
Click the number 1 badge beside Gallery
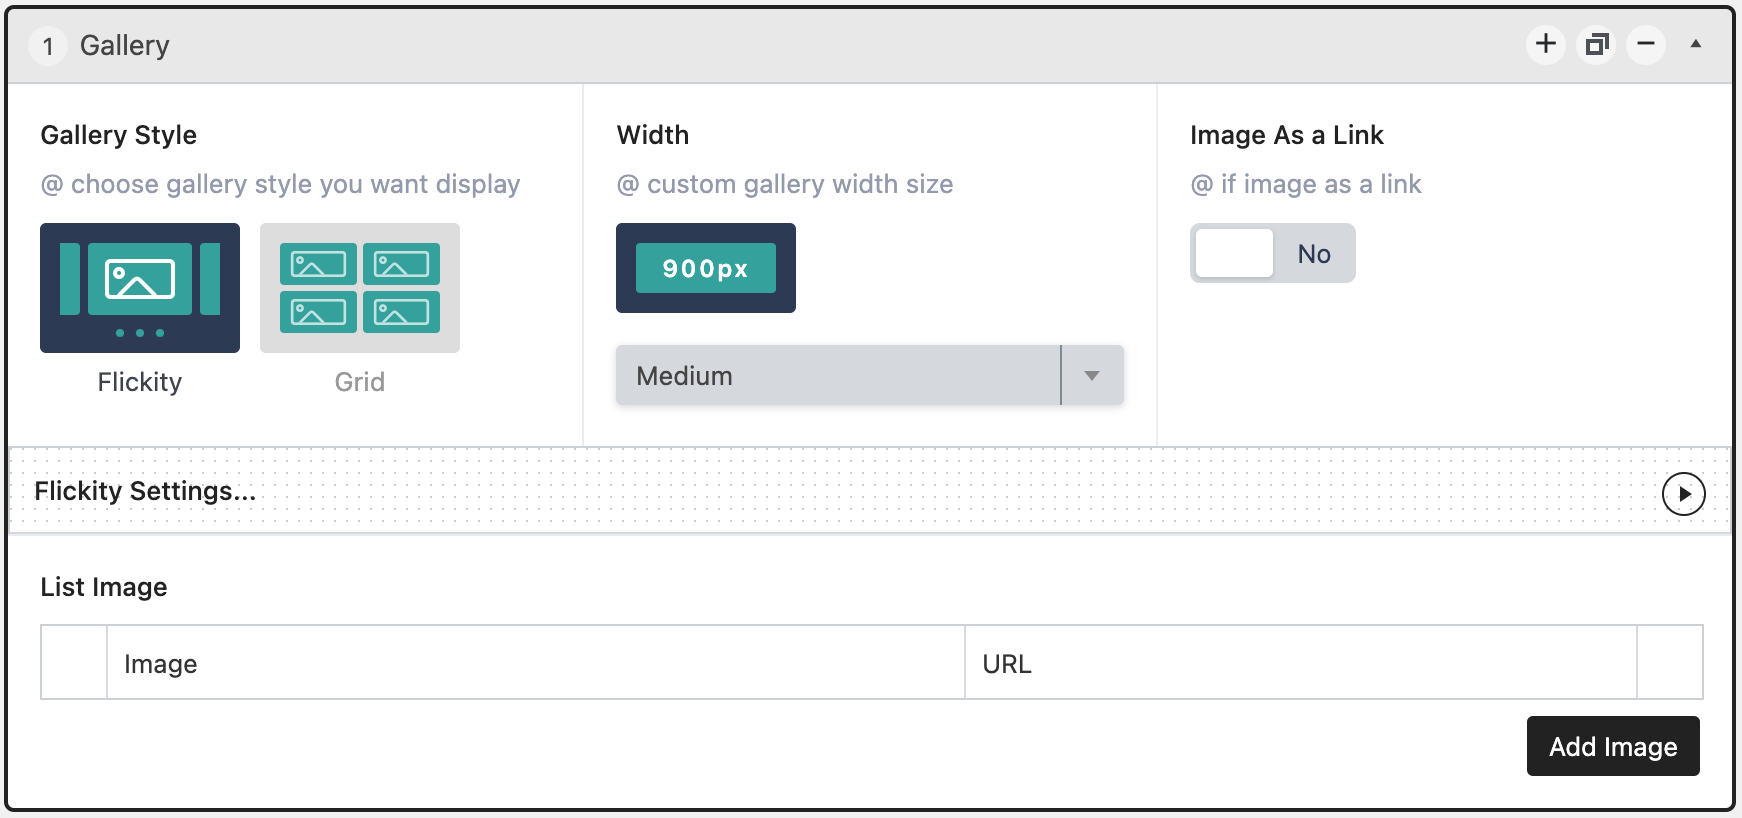(48, 46)
